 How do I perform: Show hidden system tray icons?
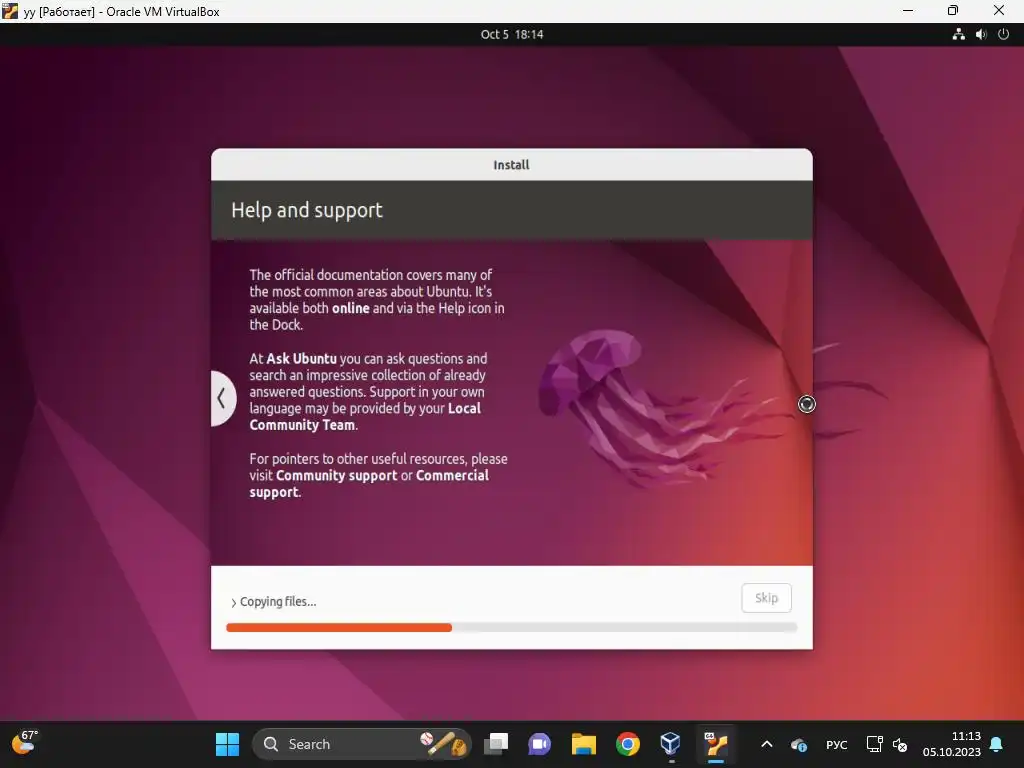767,744
